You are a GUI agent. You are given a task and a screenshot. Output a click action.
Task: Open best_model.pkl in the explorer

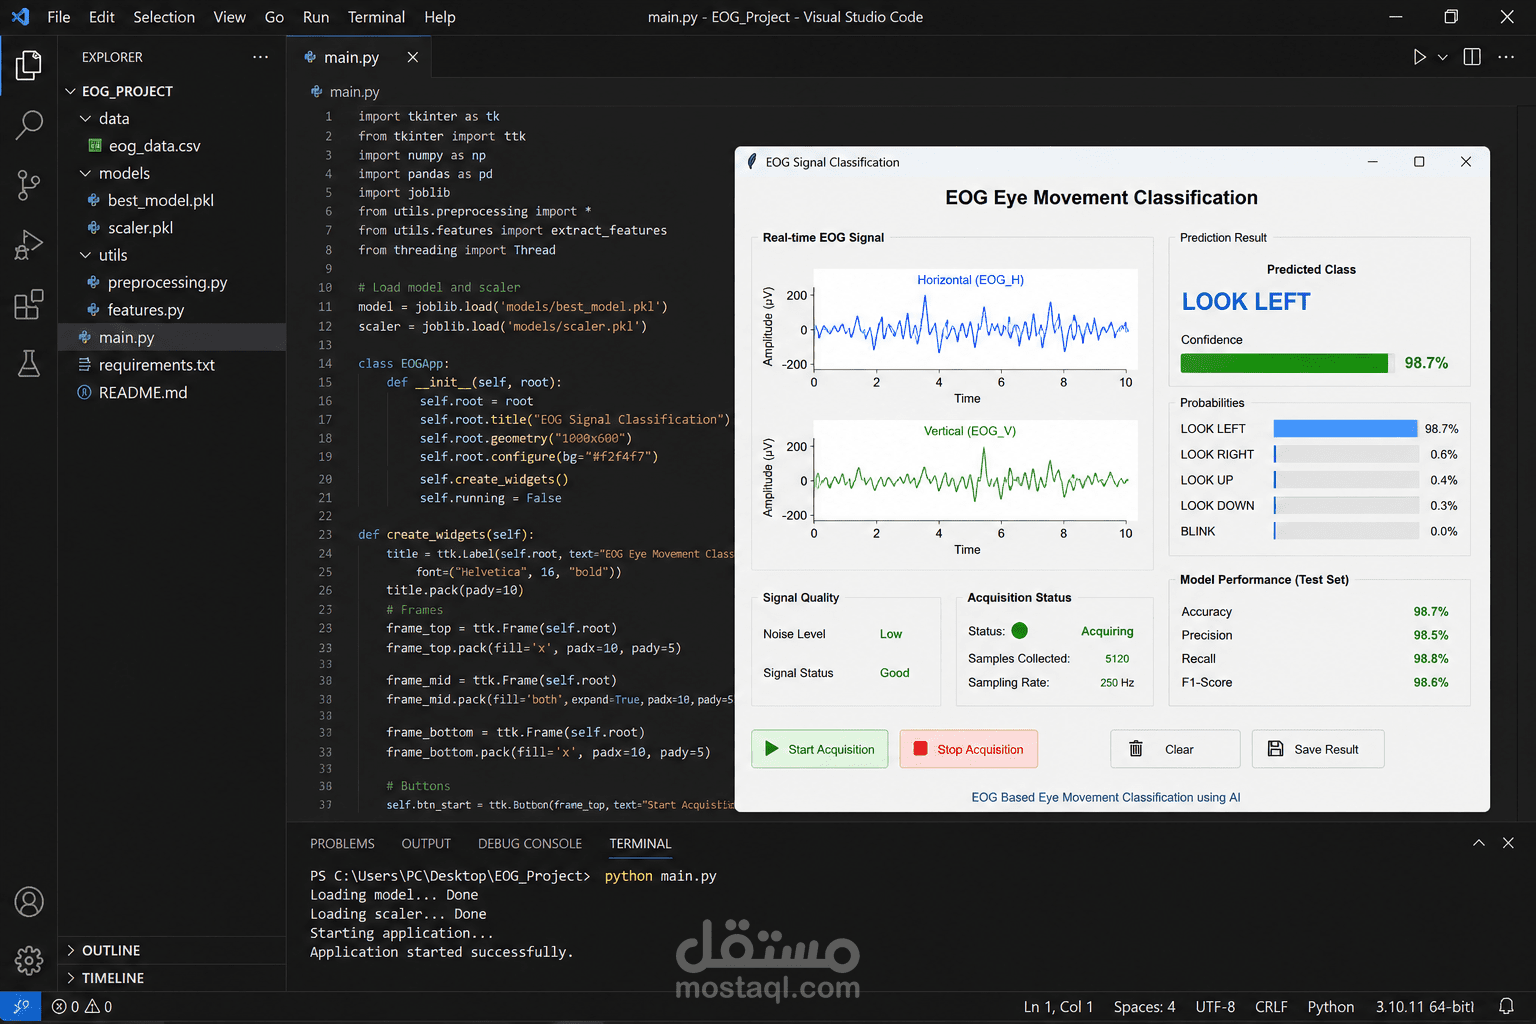coord(160,200)
